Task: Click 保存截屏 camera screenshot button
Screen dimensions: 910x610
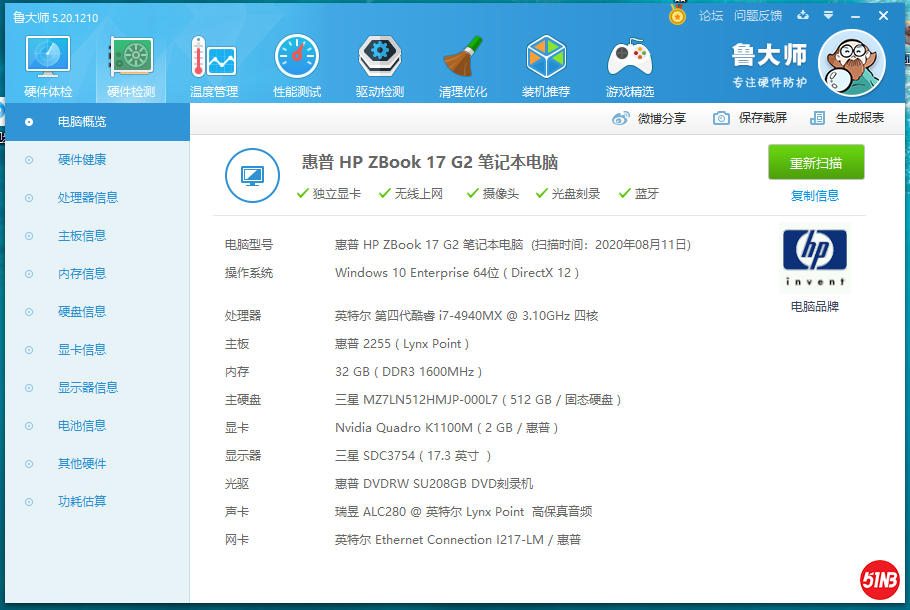Action: pyautogui.click(x=750, y=118)
